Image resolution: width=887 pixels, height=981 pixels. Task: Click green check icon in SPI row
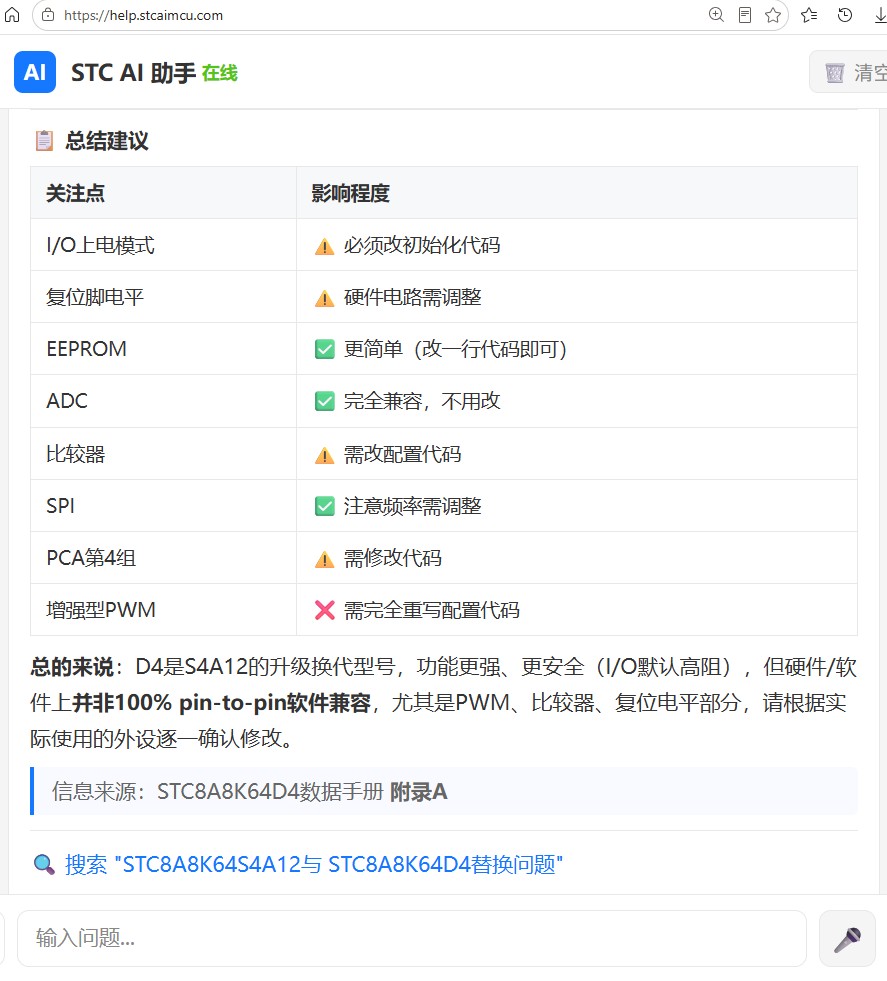click(x=325, y=506)
